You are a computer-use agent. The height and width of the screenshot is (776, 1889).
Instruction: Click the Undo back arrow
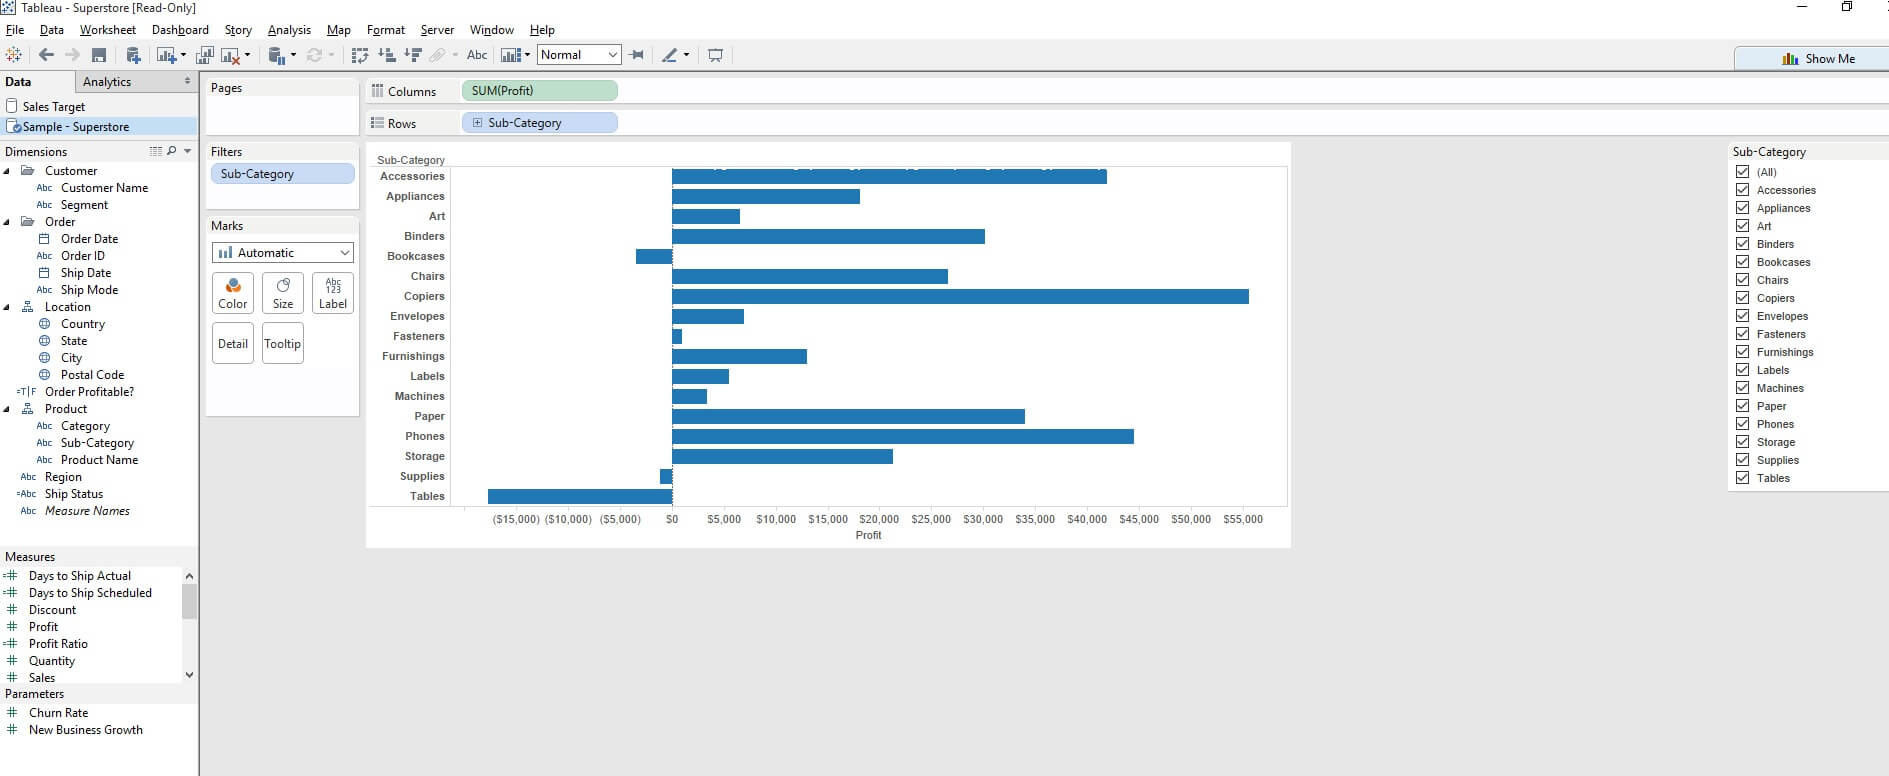46,55
